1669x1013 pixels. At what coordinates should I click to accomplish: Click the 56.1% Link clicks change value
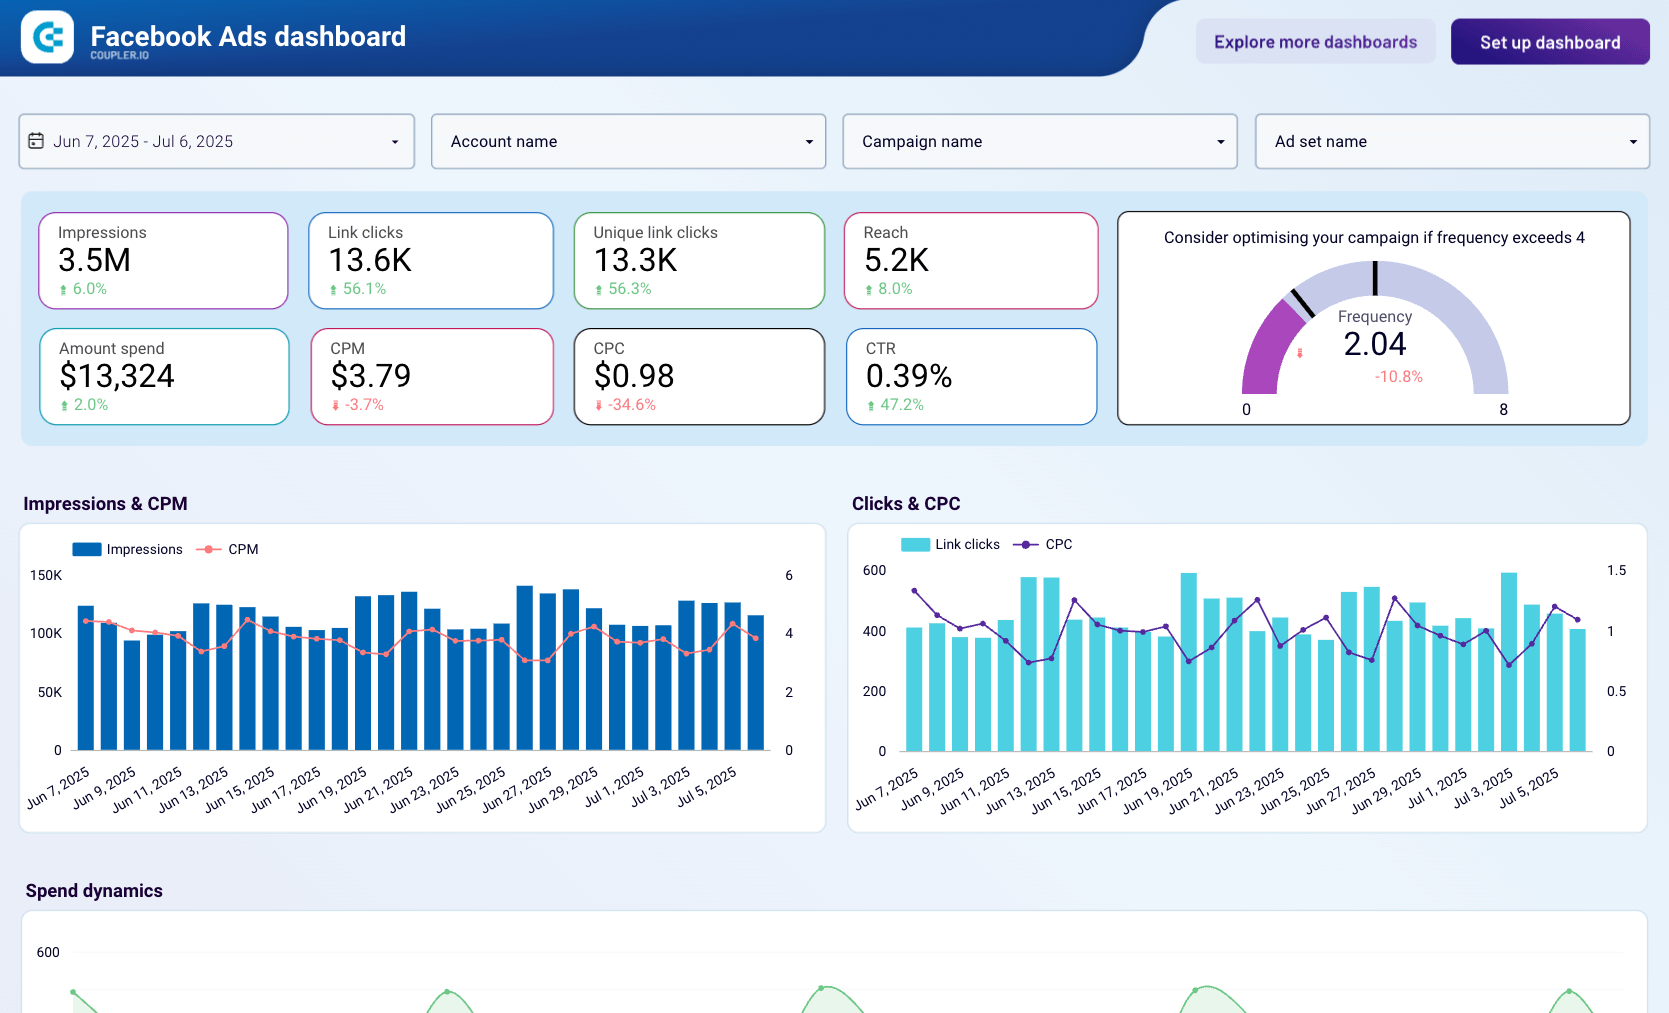pyautogui.click(x=364, y=289)
